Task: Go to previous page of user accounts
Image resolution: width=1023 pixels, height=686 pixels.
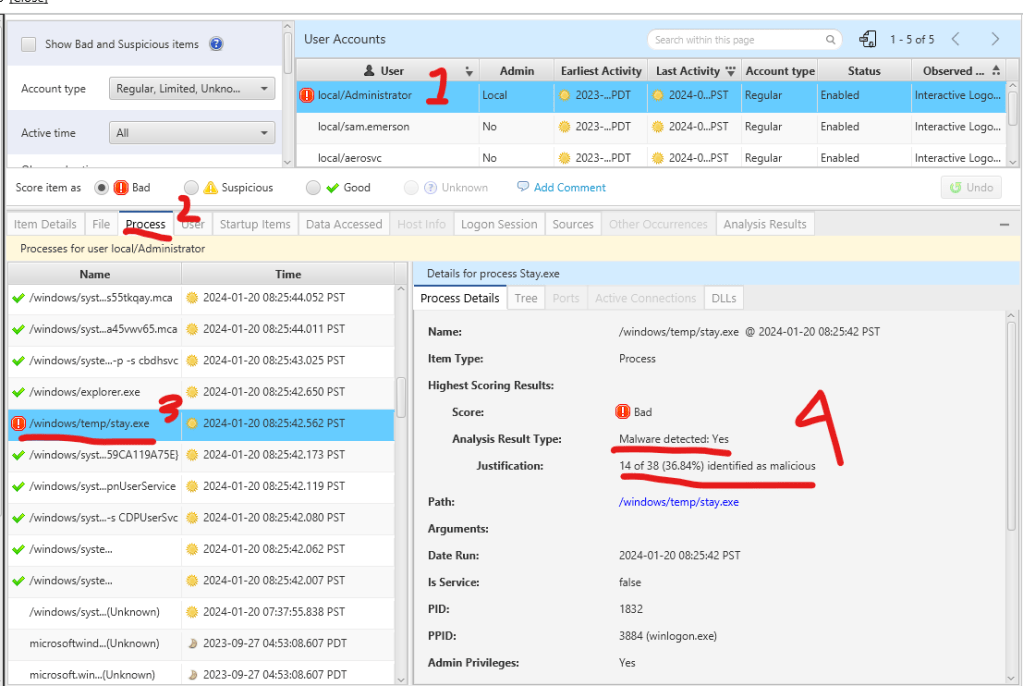Action: tap(956, 40)
